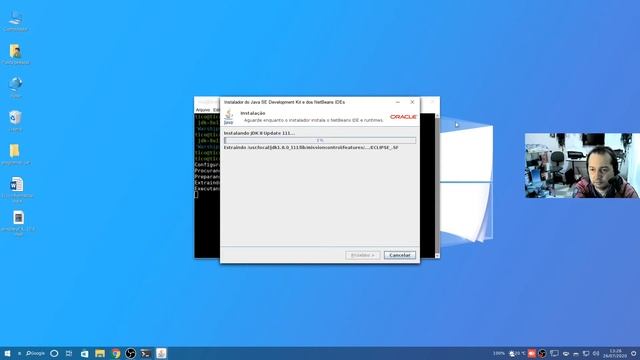Viewport: 640px width, 360px height.
Task: Launch Chrome from the taskbar
Action: pyautogui.click(x=116, y=353)
